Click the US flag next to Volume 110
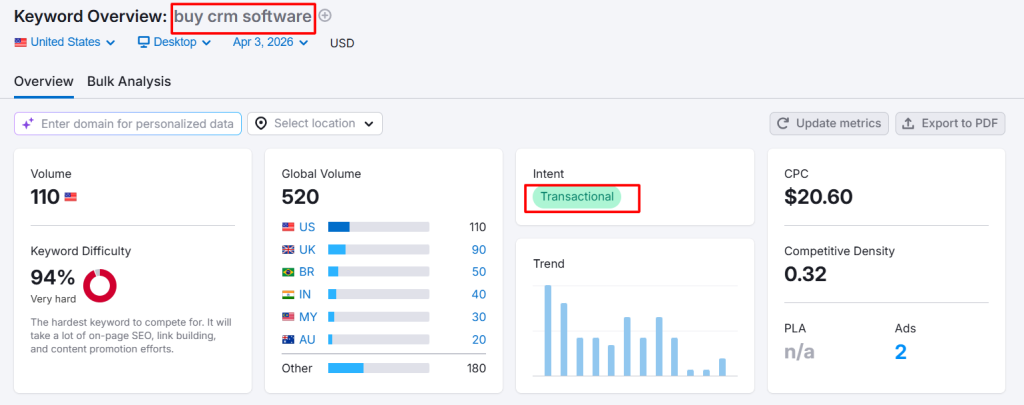Screen dimensions: 1024x405 [x=71, y=197]
